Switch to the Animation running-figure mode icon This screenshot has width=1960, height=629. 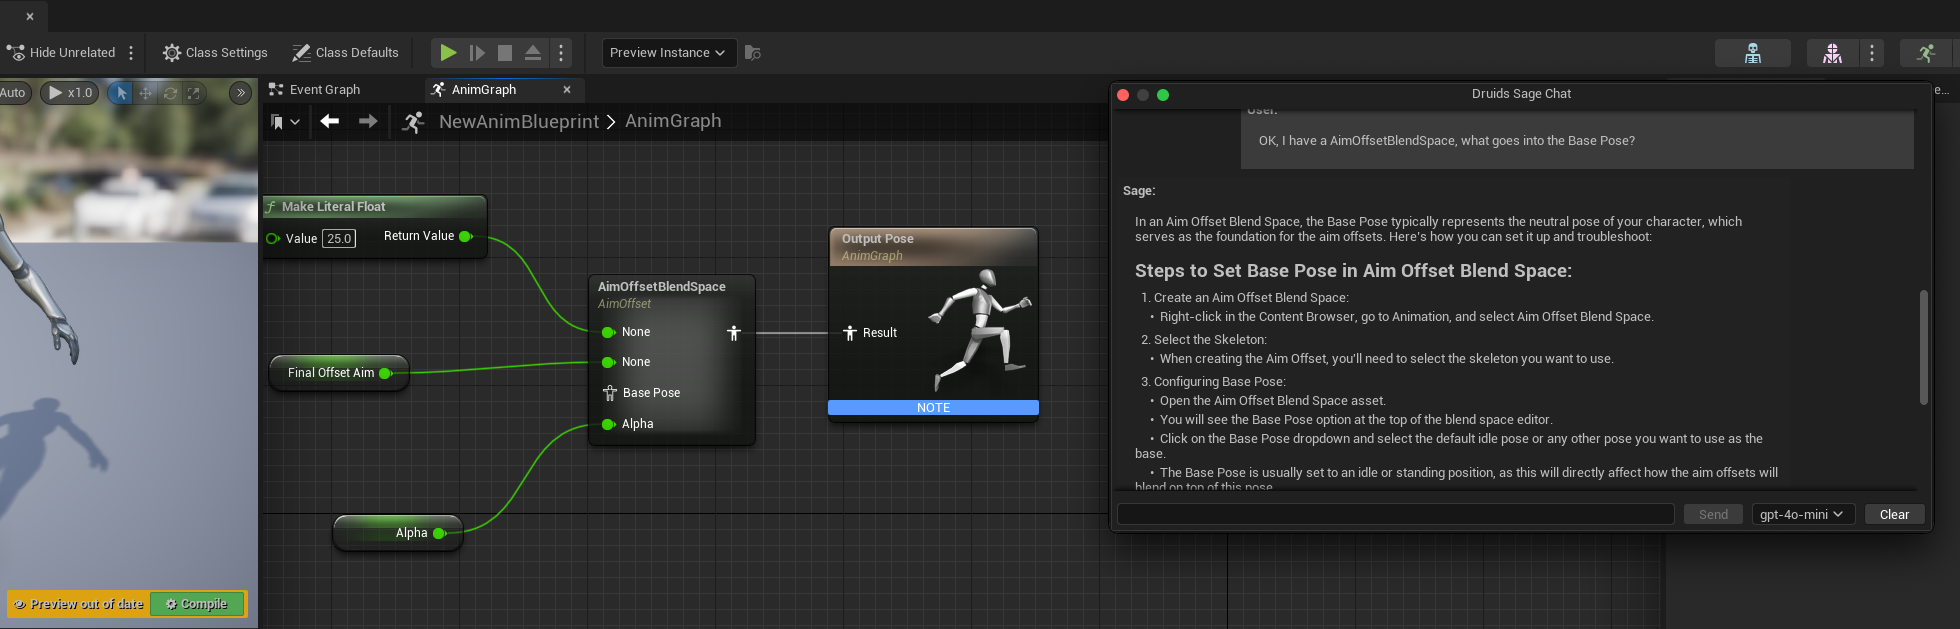pyautogui.click(x=1926, y=53)
